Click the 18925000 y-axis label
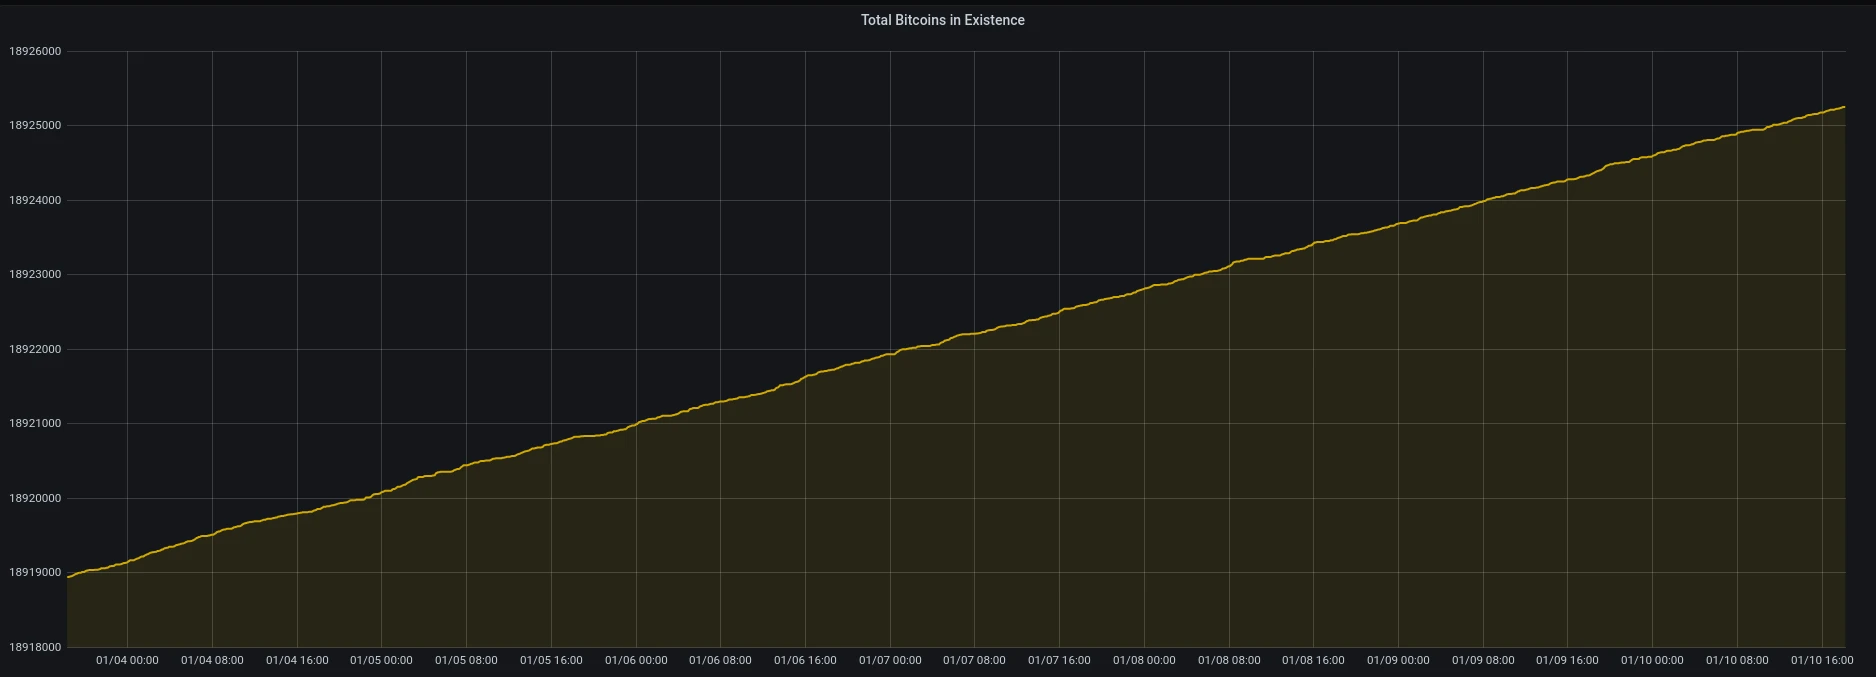The height and width of the screenshot is (677, 1876). point(35,126)
